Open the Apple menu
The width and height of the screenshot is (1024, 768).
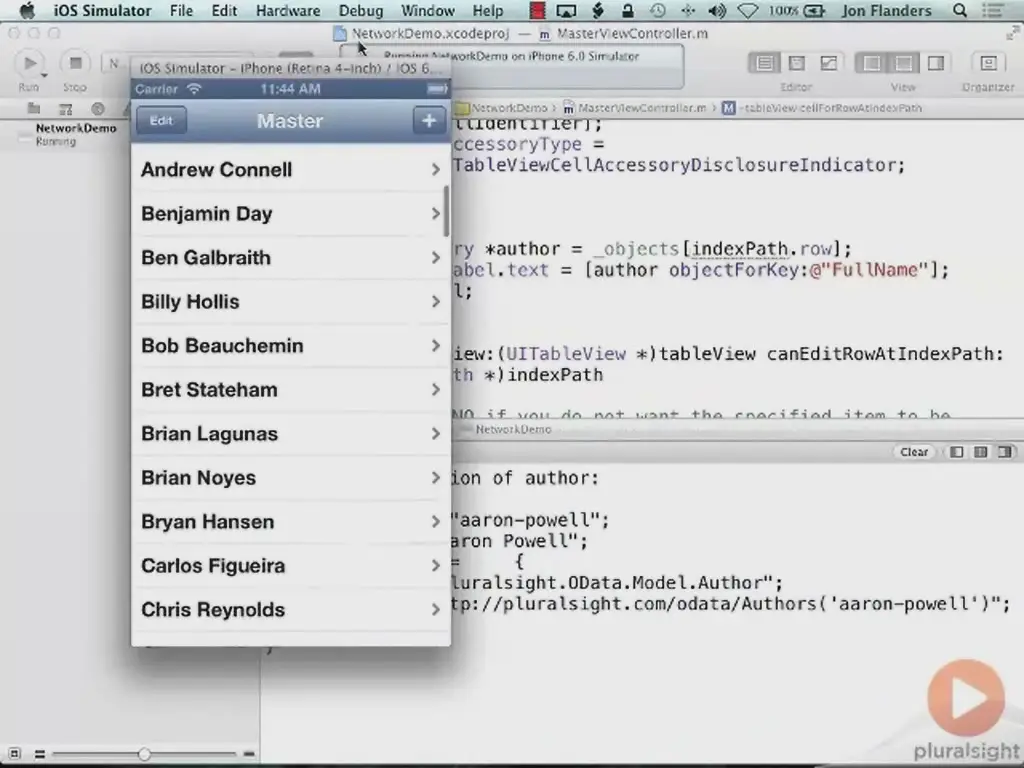click(x=27, y=10)
